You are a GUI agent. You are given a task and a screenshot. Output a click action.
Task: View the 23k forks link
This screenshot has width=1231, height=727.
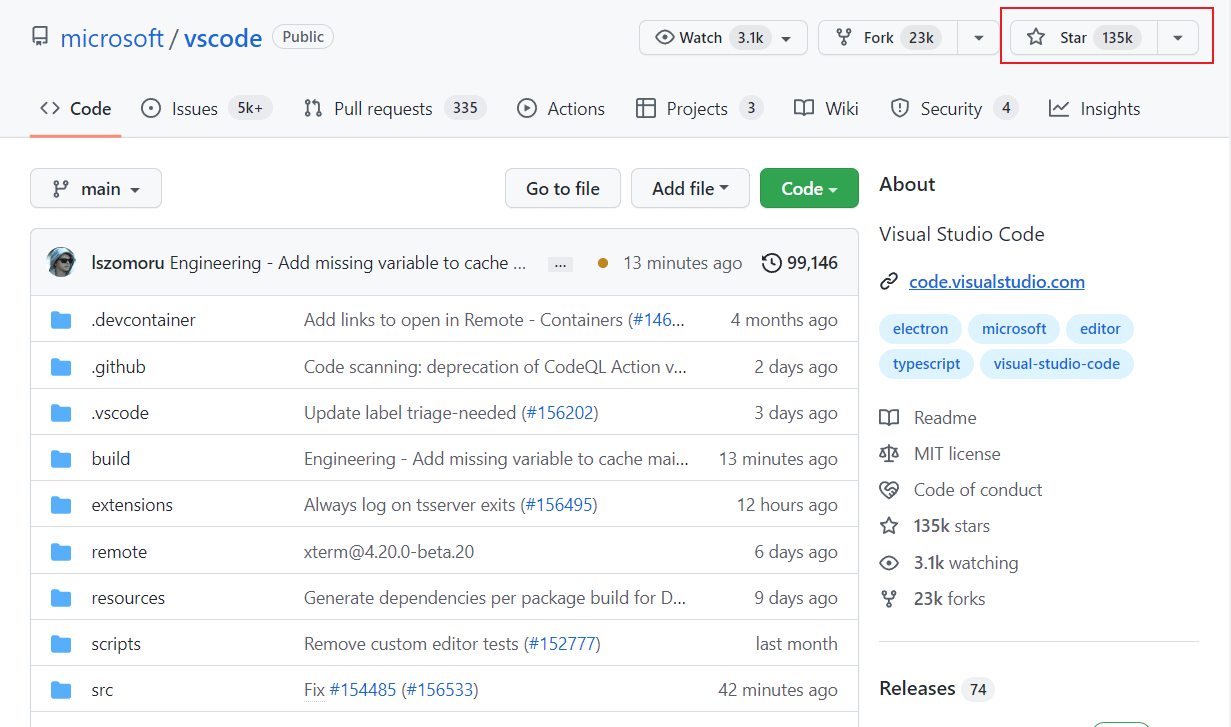point(932,599)
